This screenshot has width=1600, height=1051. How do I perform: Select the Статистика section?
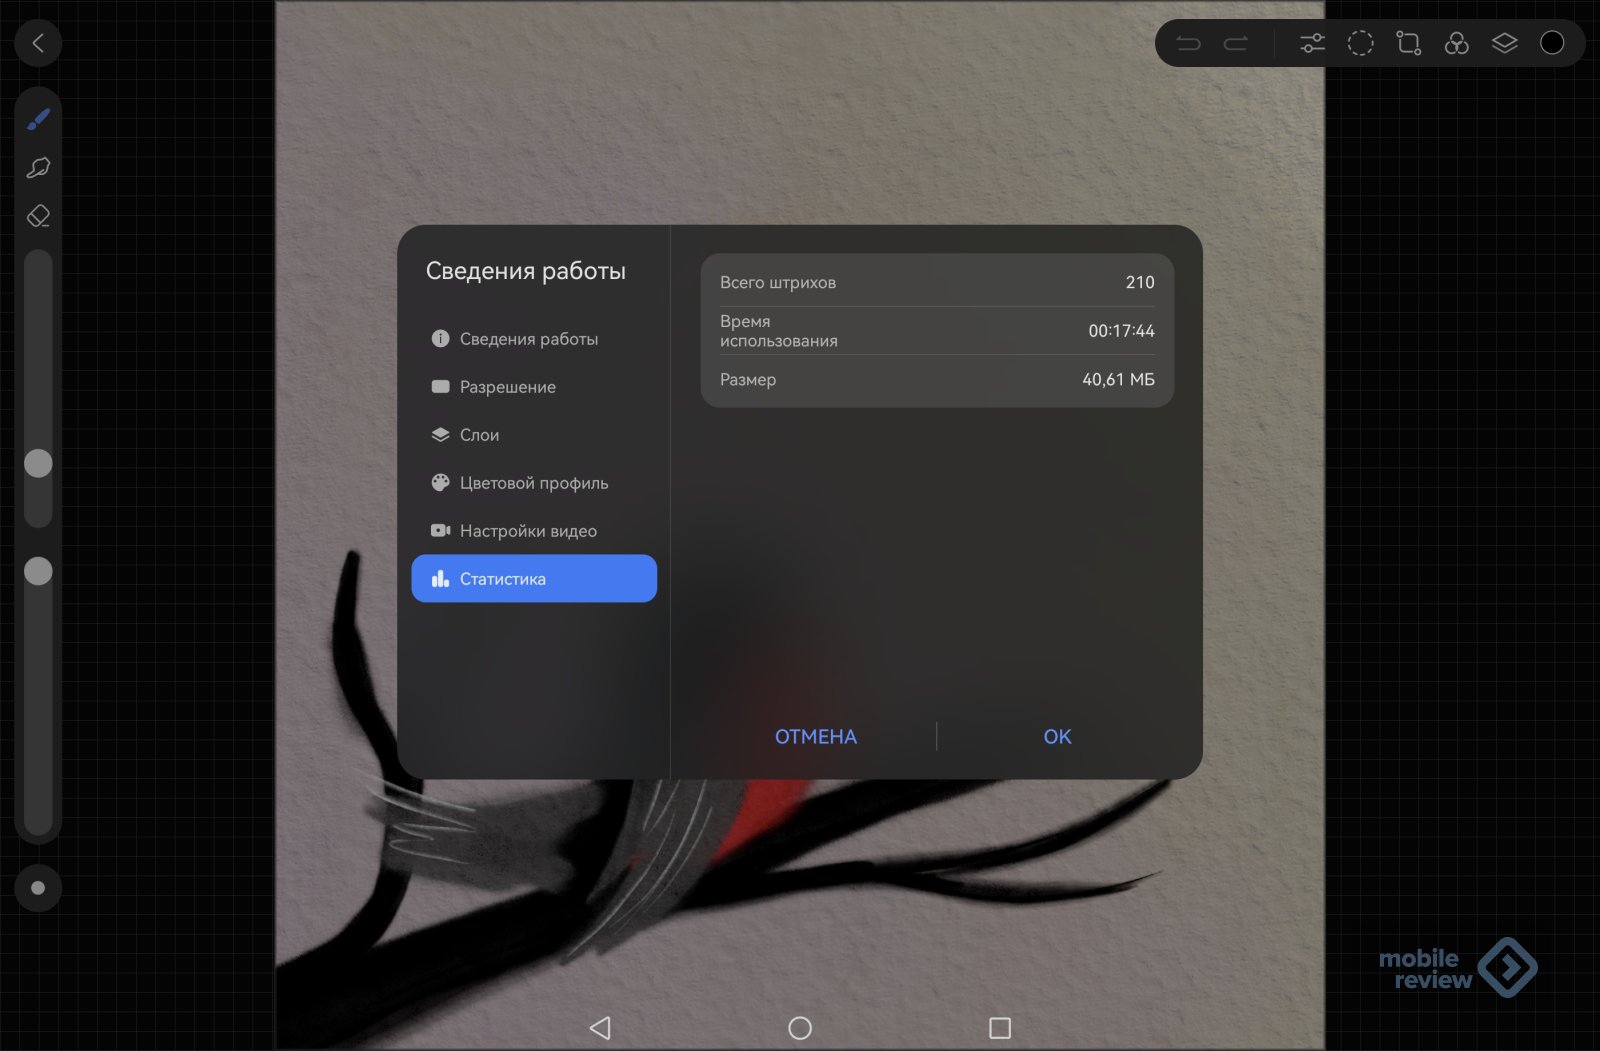click(534, 579)
